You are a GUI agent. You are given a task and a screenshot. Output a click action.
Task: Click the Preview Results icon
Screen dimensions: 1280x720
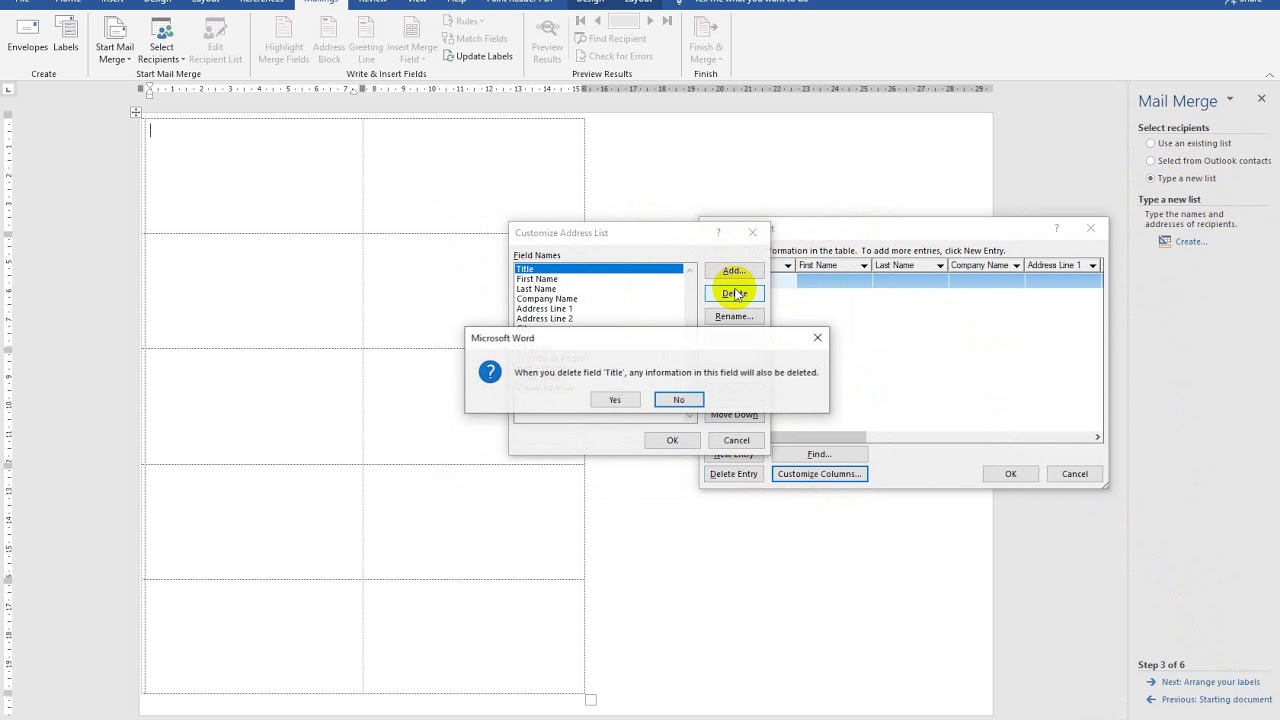547,41
